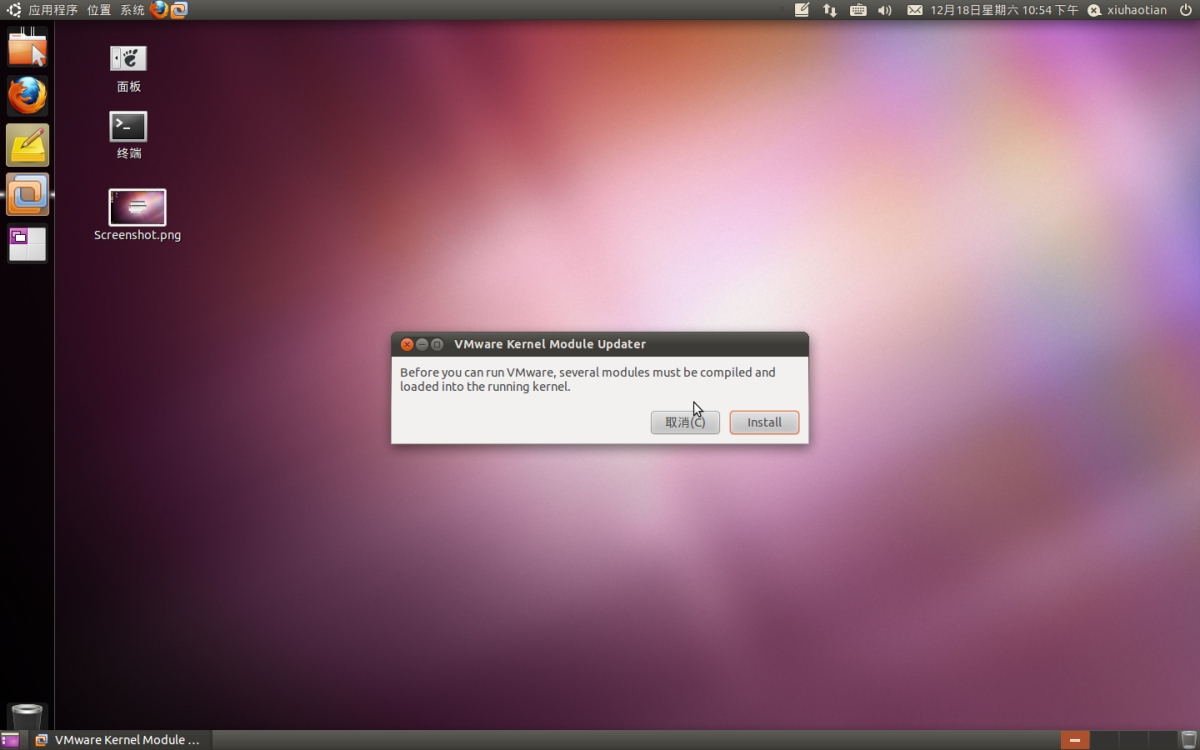
Task: Open the 系统 system menu
Action: tap(132, 10)
